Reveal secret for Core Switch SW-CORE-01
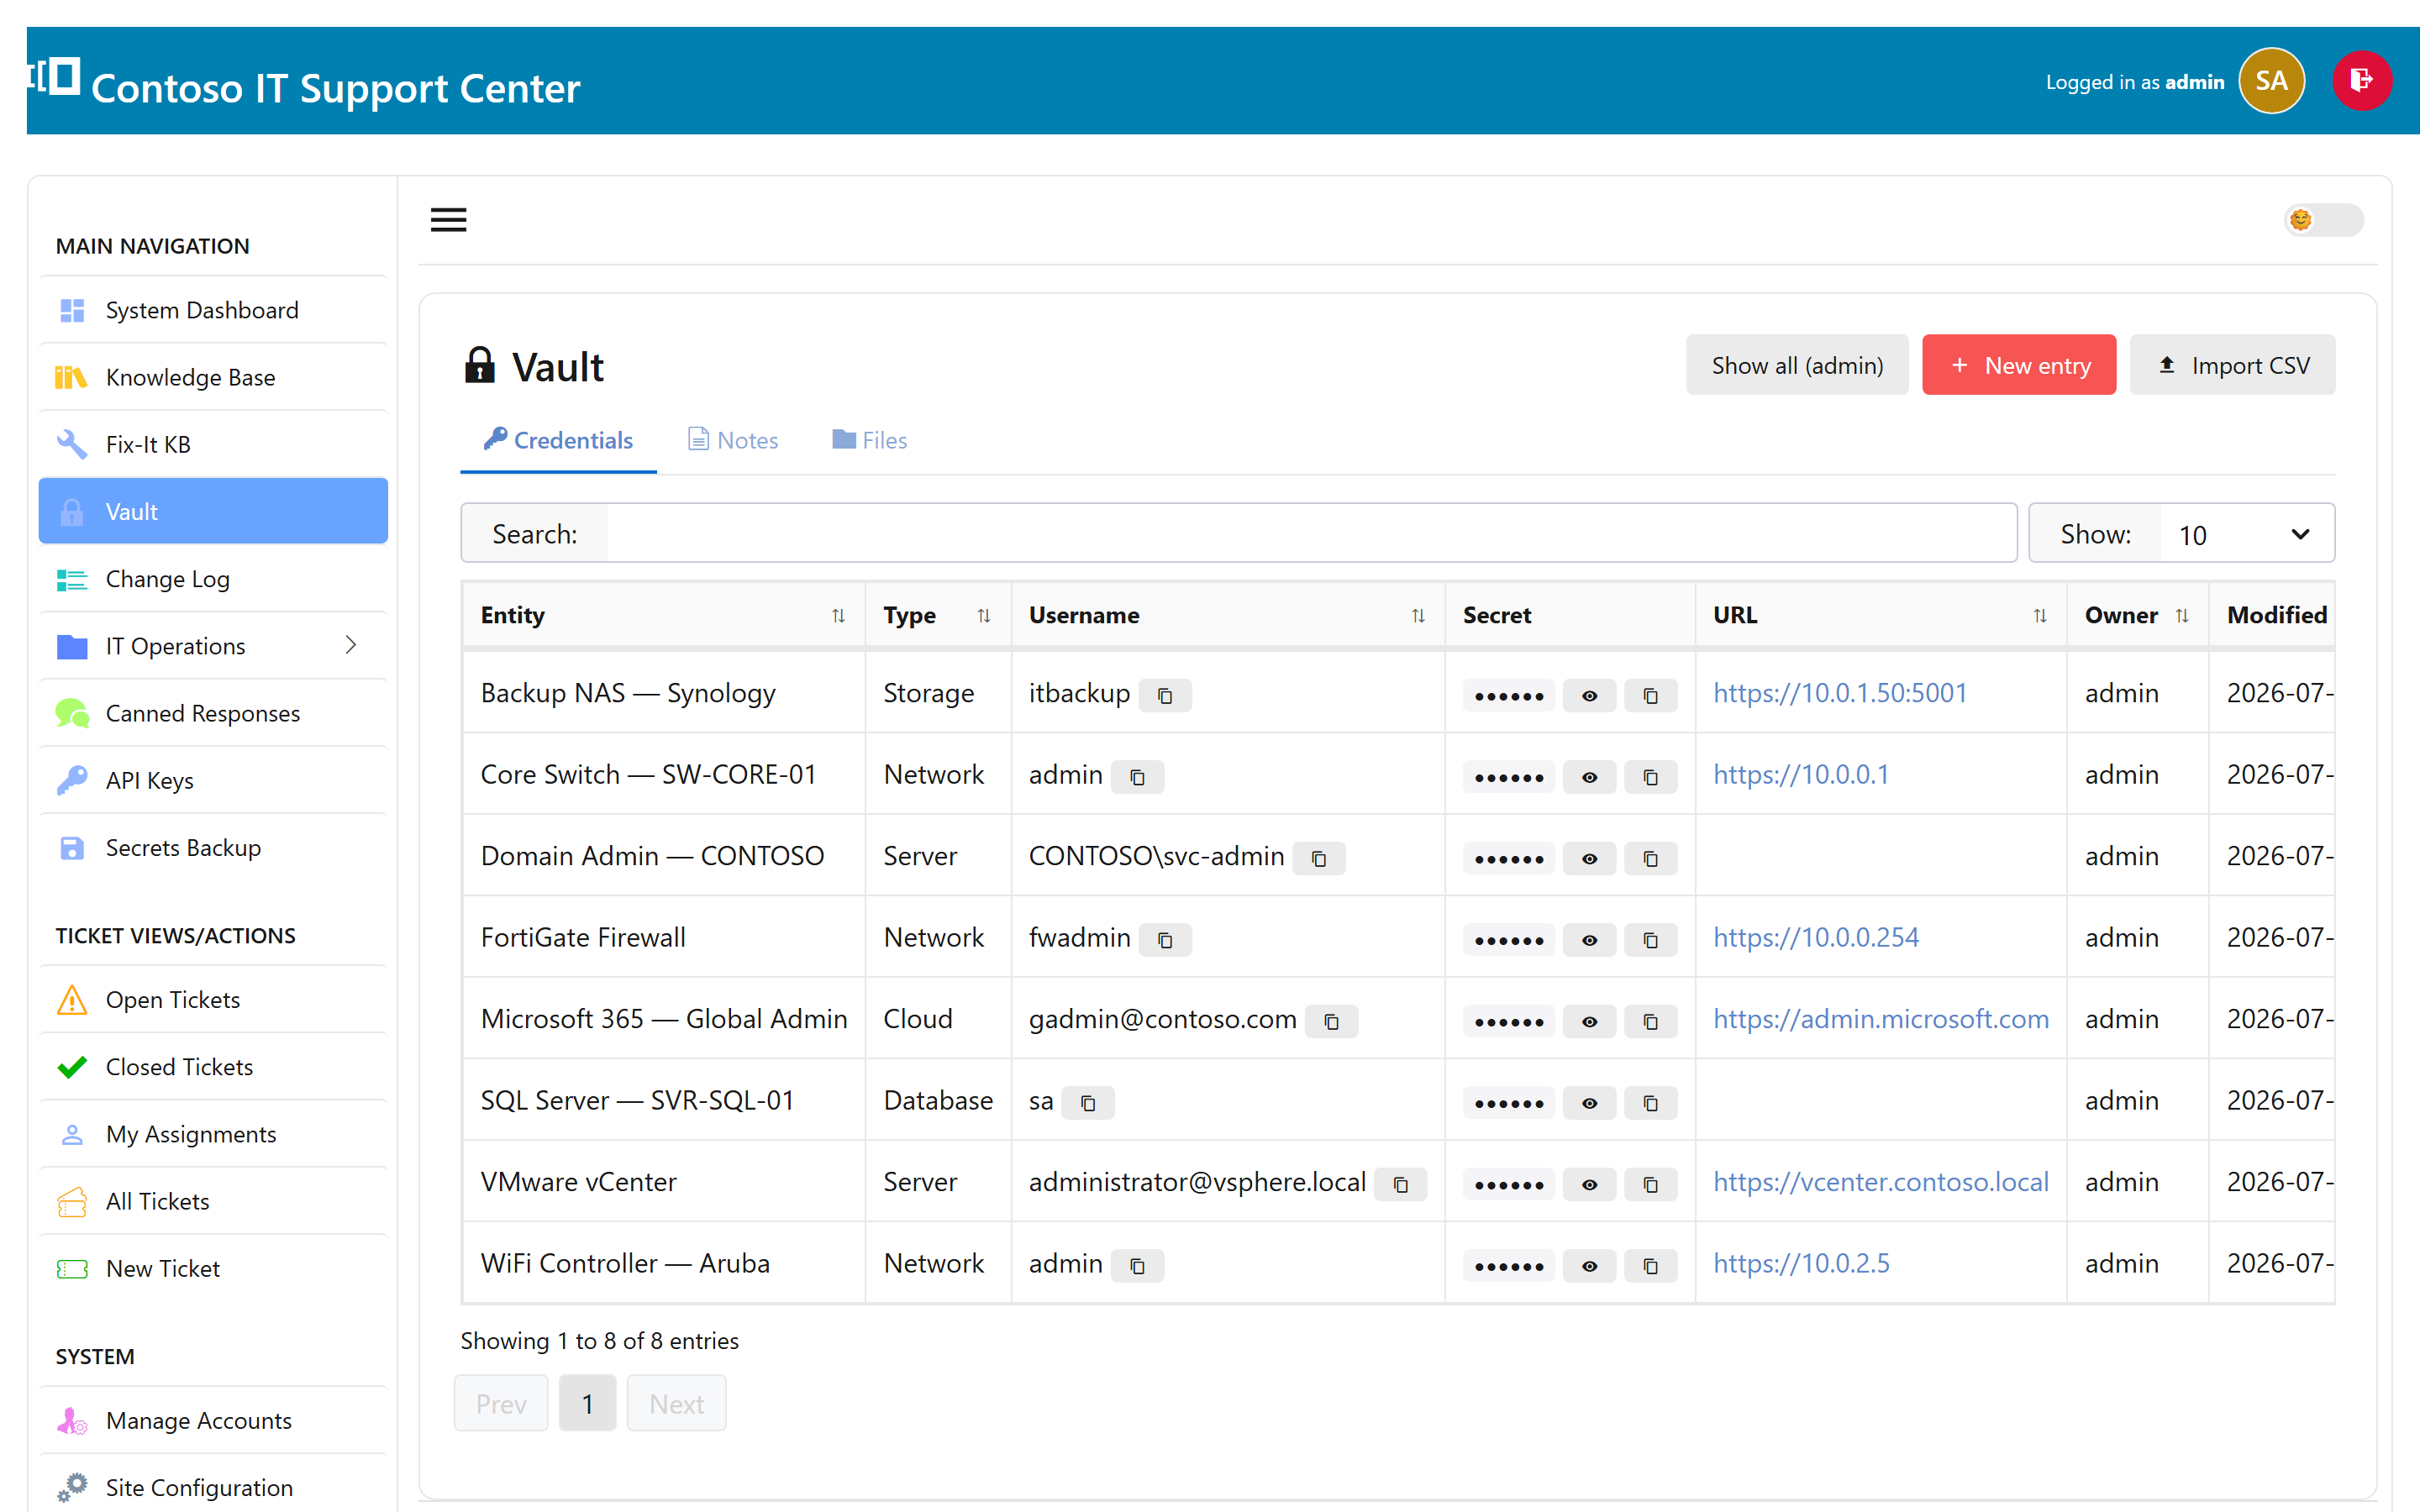2420x1512 pixels. coord(1589,777)
